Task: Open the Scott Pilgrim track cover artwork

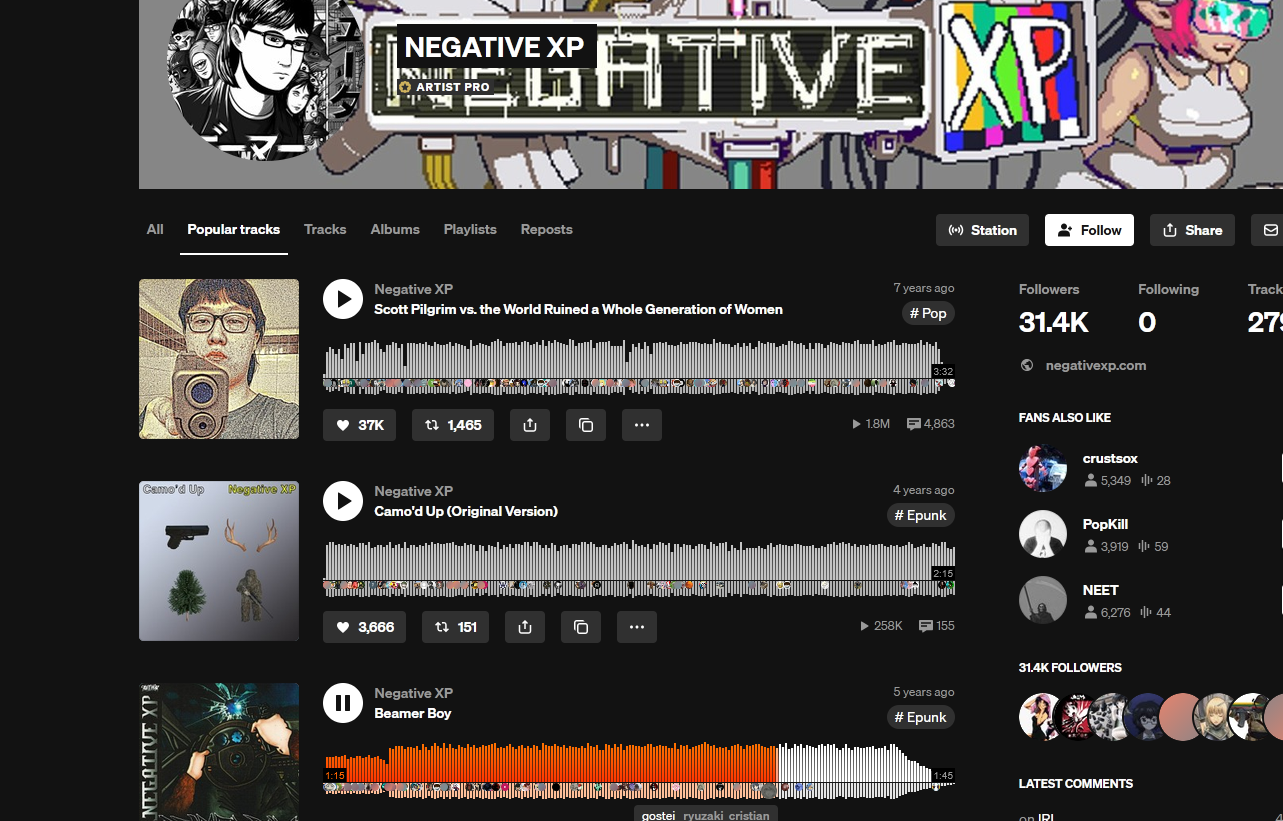Action: point(219,359)
